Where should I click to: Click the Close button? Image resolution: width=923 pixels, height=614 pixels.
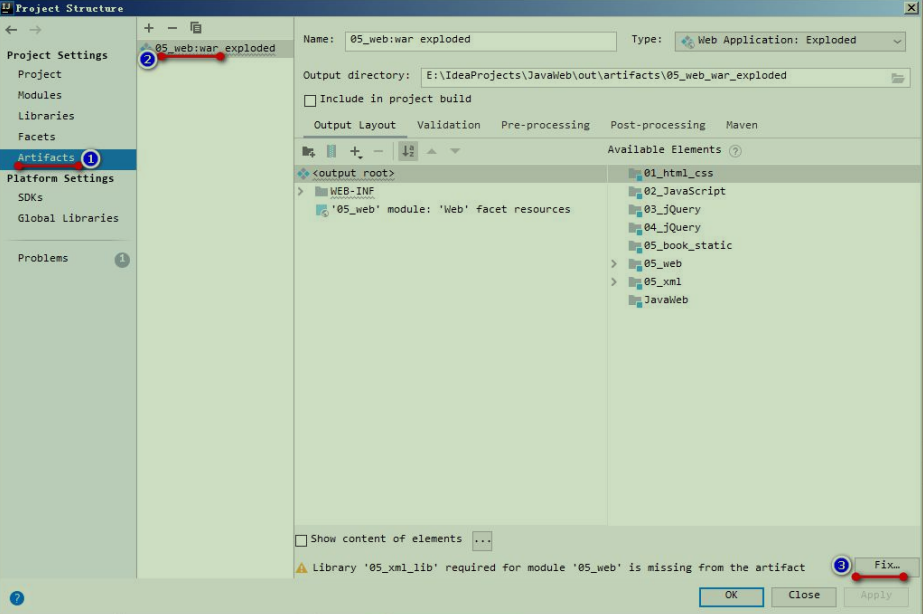click(804, 596)
